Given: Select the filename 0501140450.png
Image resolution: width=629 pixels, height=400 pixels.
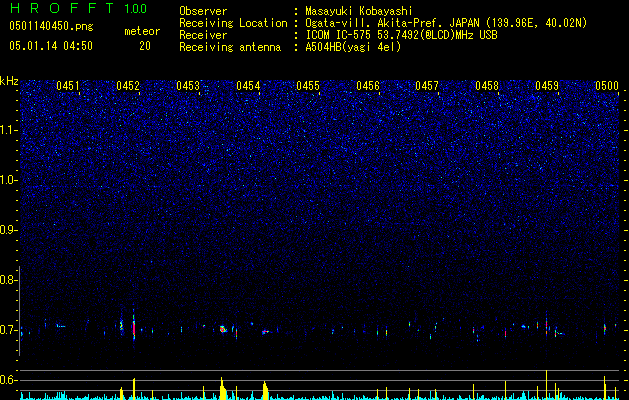Looking at the screenshot, I should tap(51, 26).
